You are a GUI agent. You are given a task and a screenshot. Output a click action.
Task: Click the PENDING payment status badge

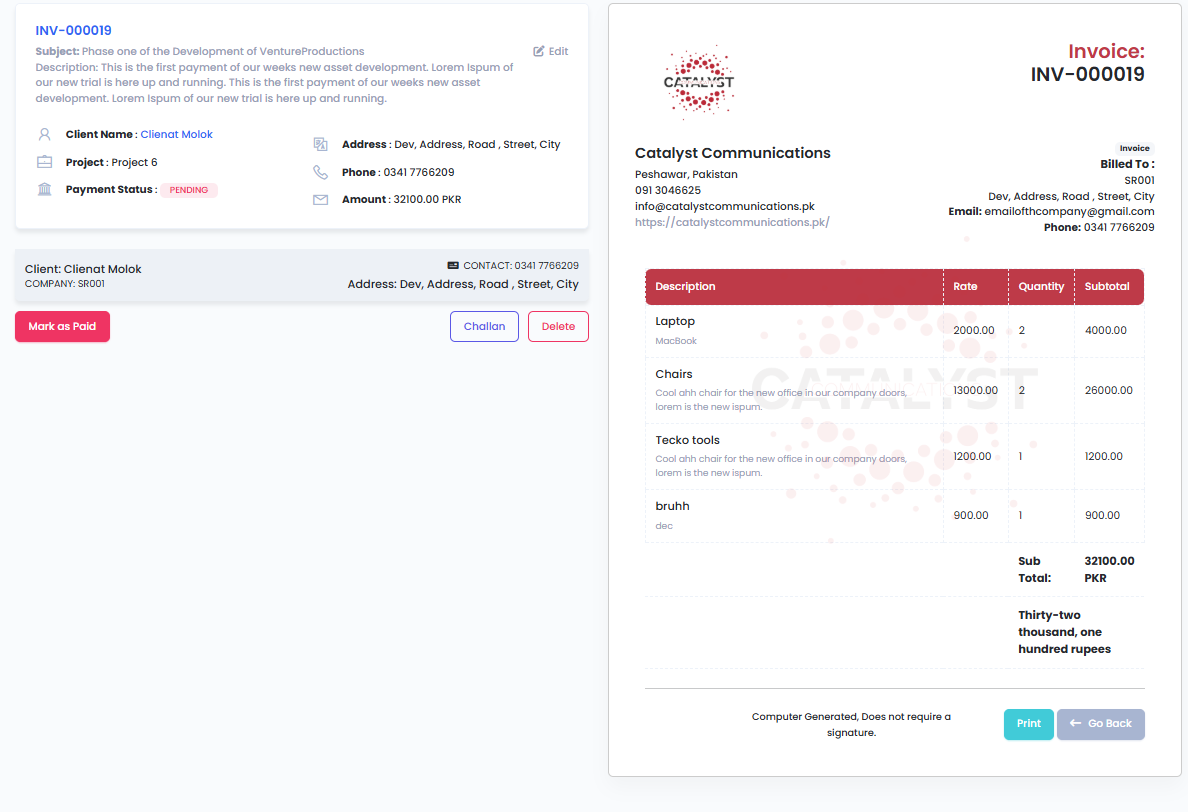189,190
